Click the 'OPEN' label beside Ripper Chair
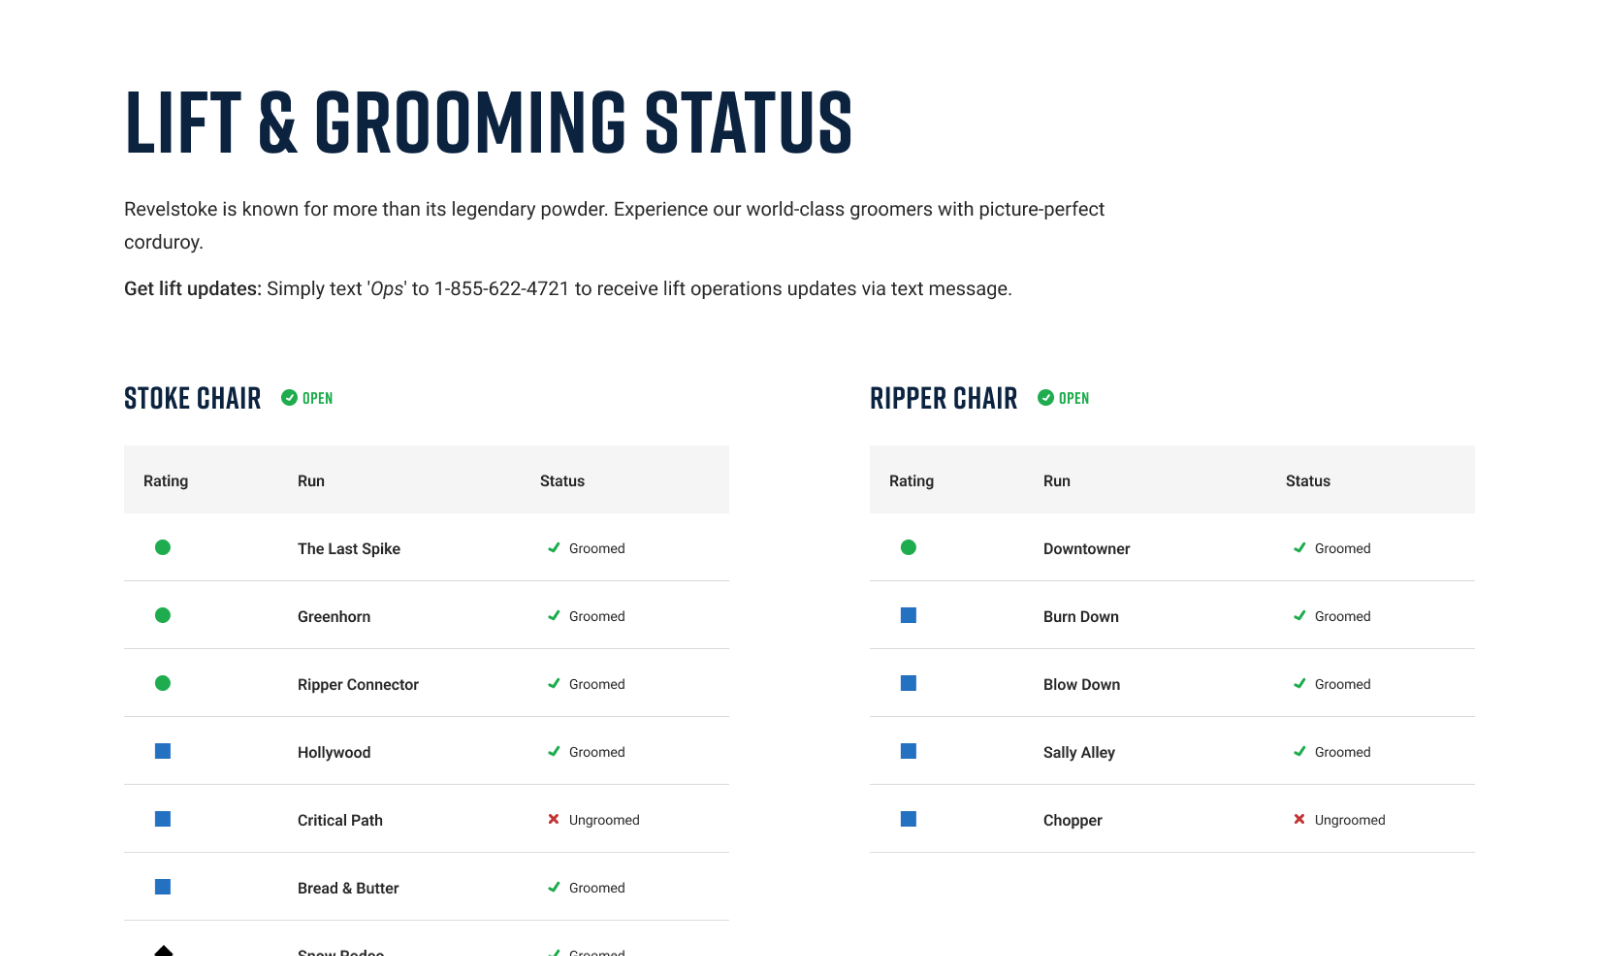The height and width of the screenshot is (956, 1600). pos(1073,398)
